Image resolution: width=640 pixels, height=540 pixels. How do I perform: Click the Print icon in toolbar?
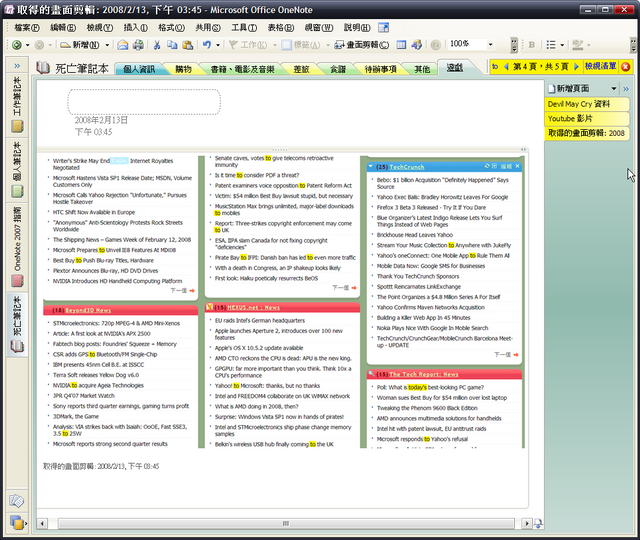(x=138, y=45)
